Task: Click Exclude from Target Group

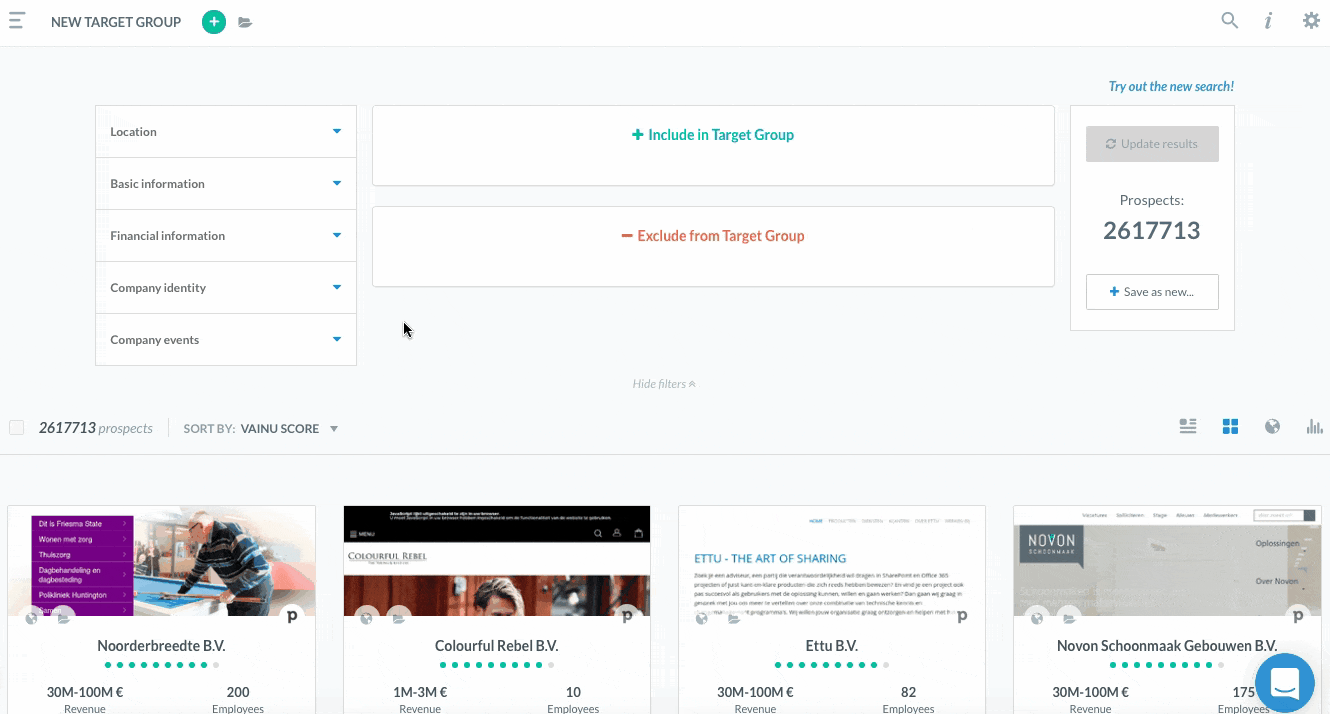Action: (x=713, y=236)
